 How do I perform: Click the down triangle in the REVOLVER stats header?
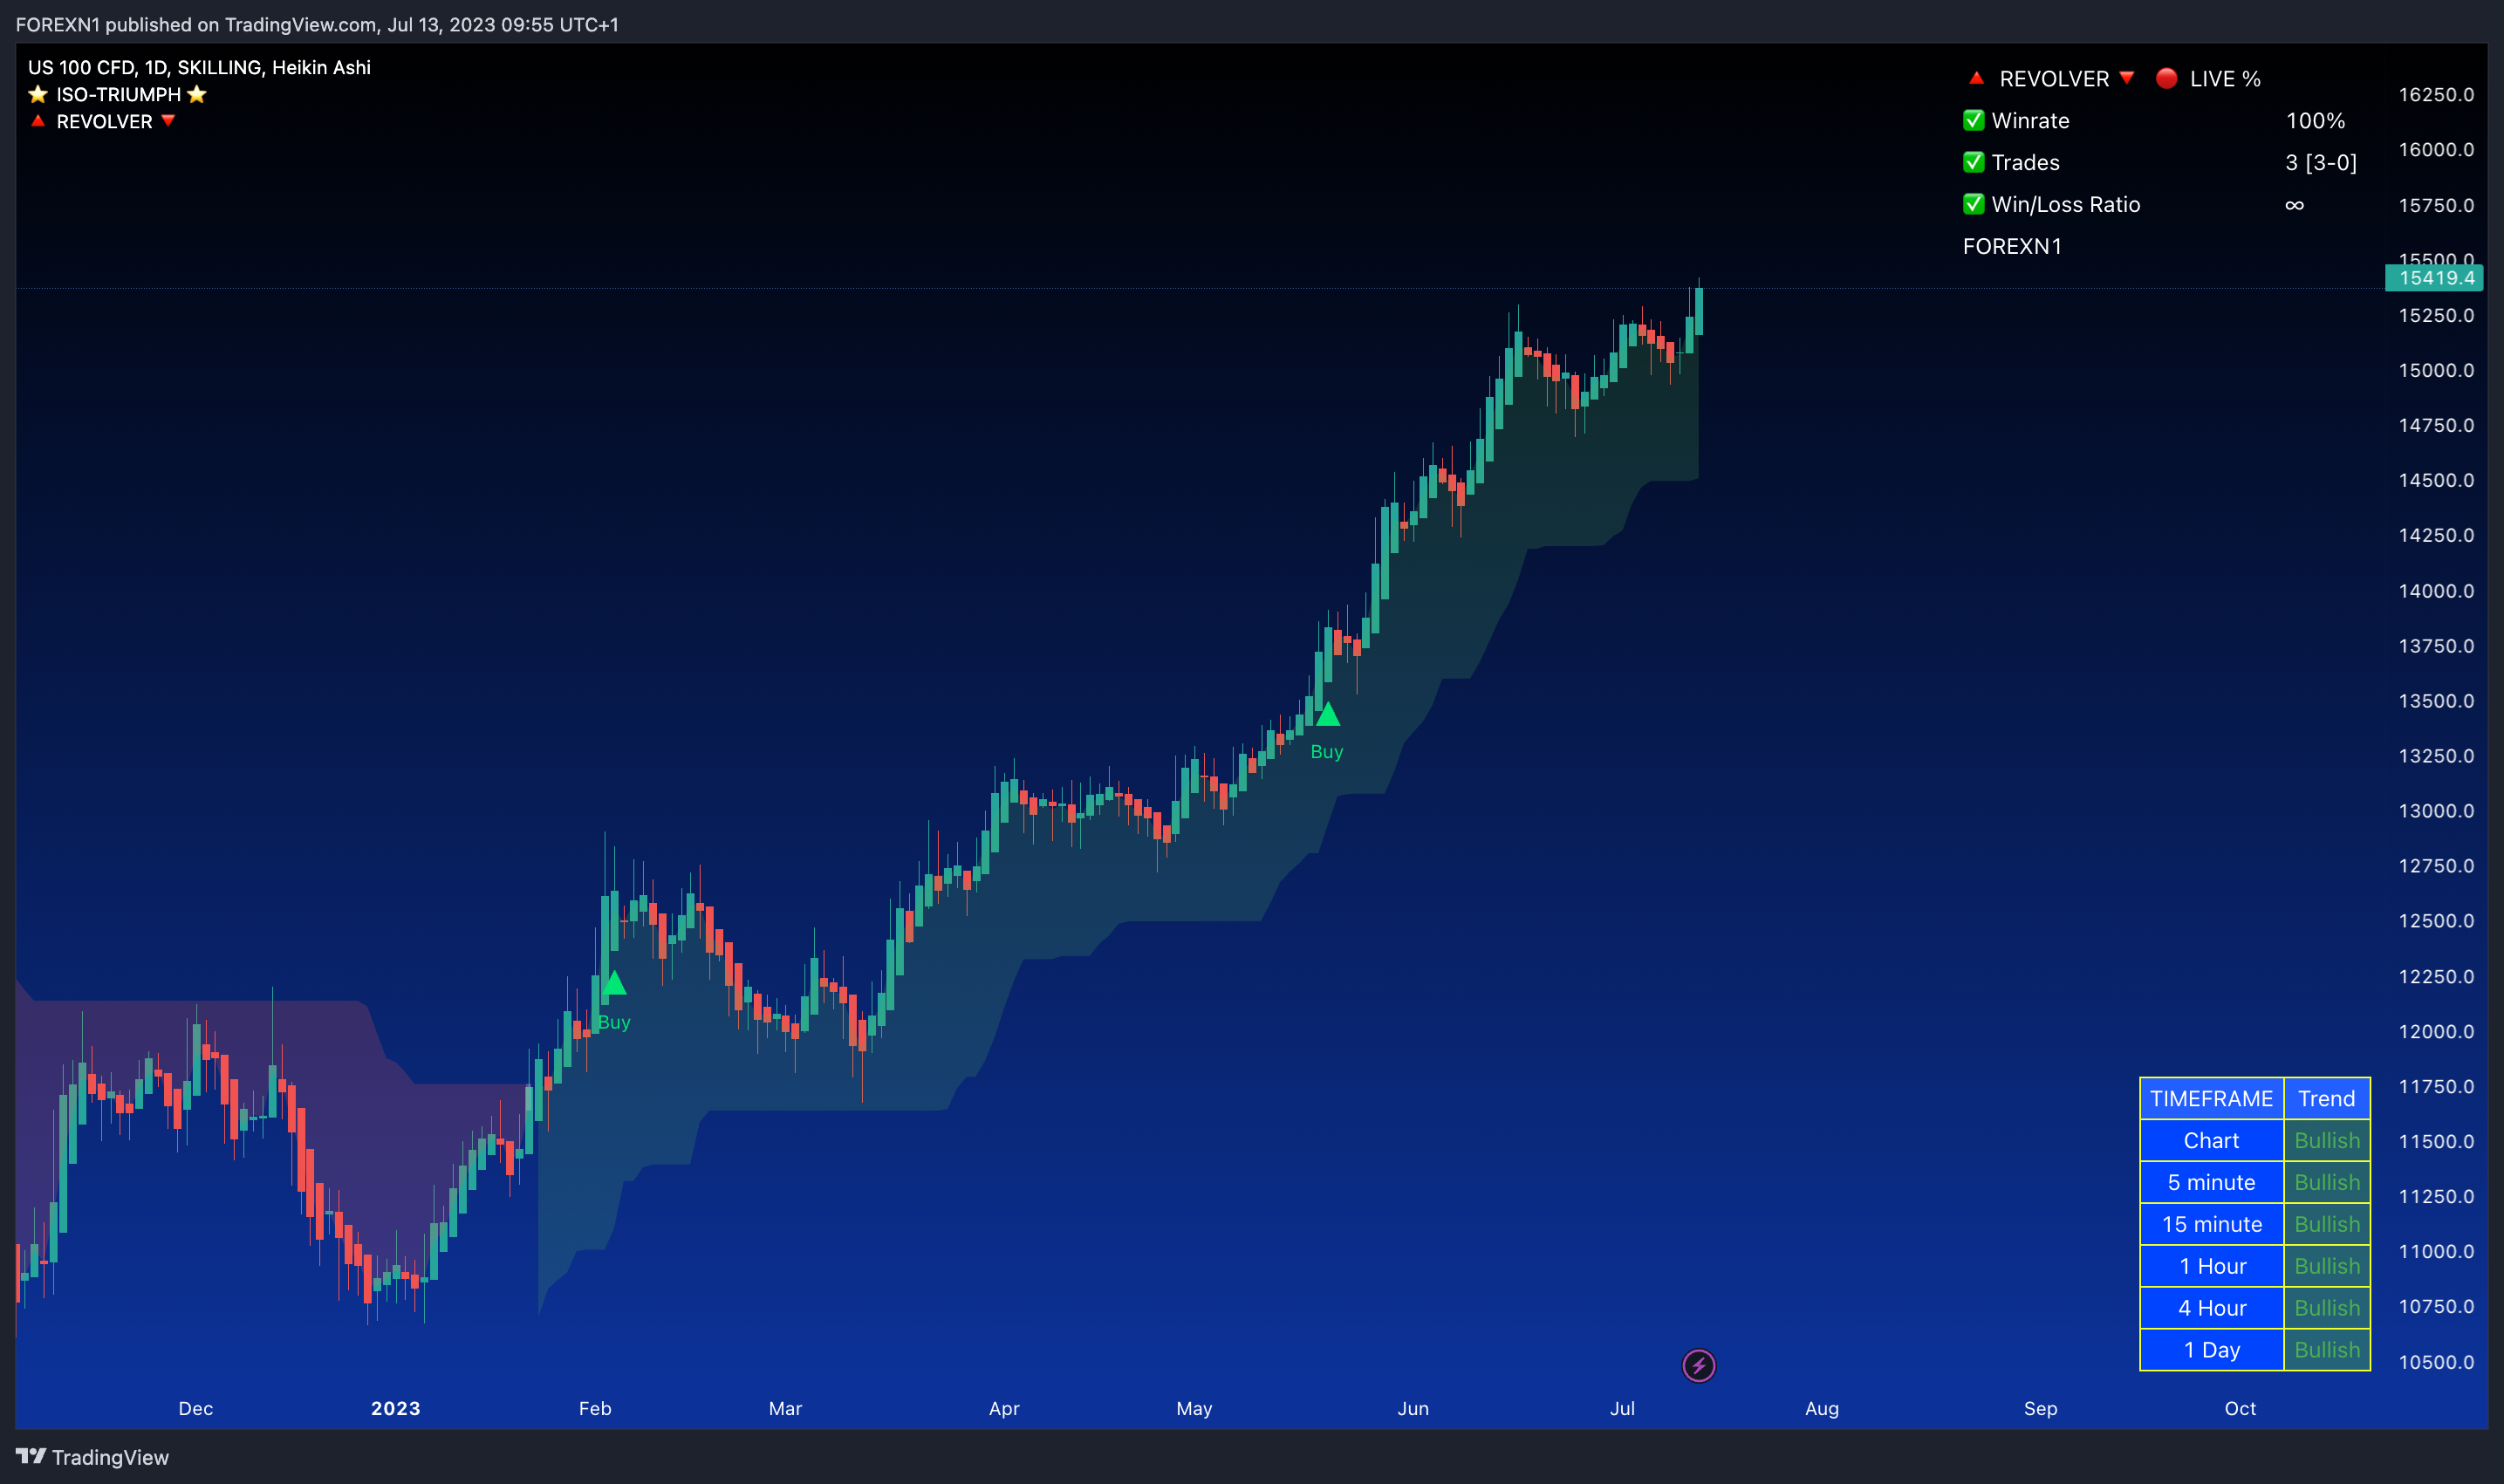coord(2127,78)
